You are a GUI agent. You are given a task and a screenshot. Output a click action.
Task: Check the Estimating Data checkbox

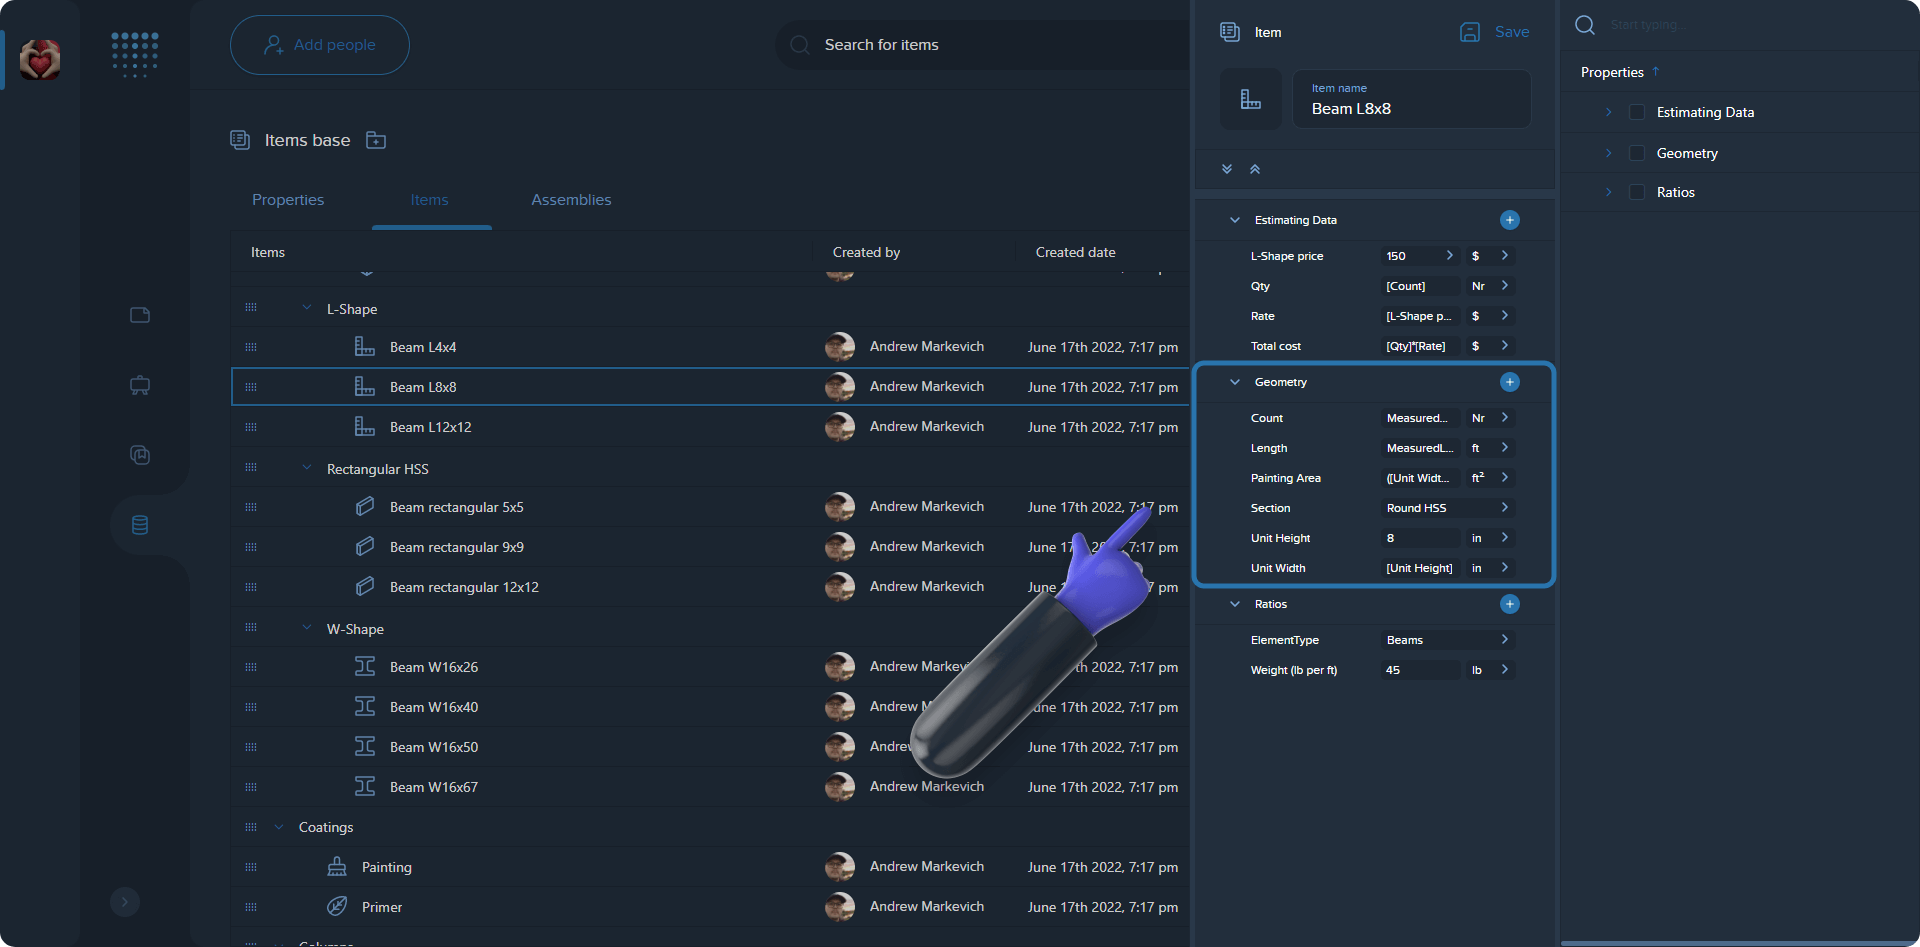pyautogui.click(x=1637, y=112)
